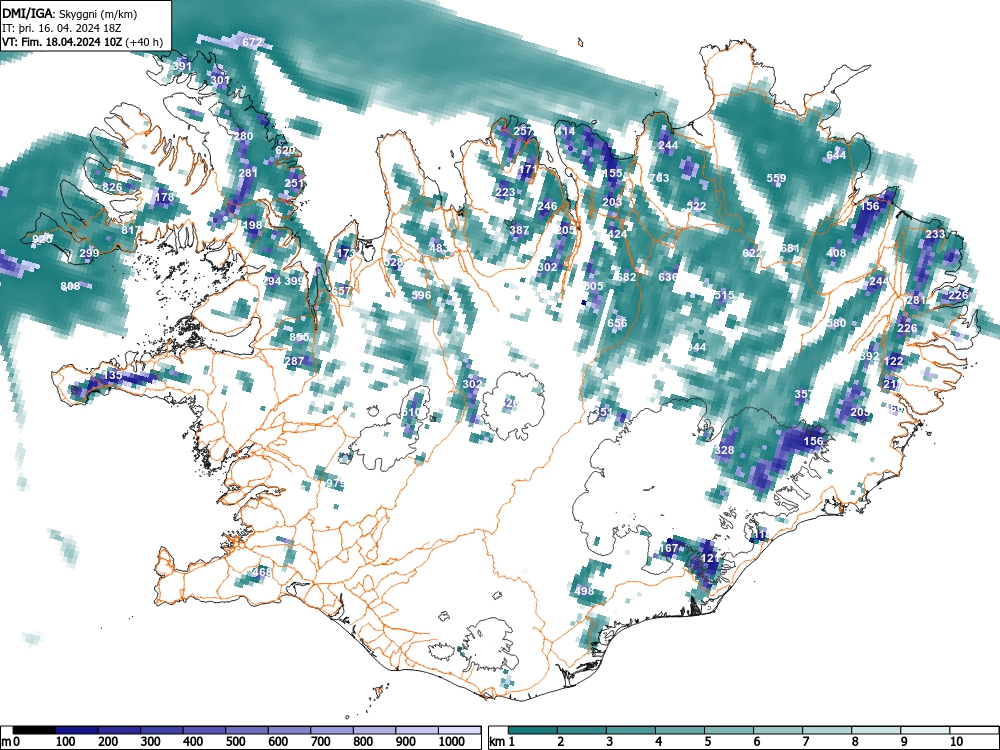Screen dimensions: 1000x750
Task: Click the 167 value near the southeast glacier
Action: pyautogui.click(x=668, y=548)
